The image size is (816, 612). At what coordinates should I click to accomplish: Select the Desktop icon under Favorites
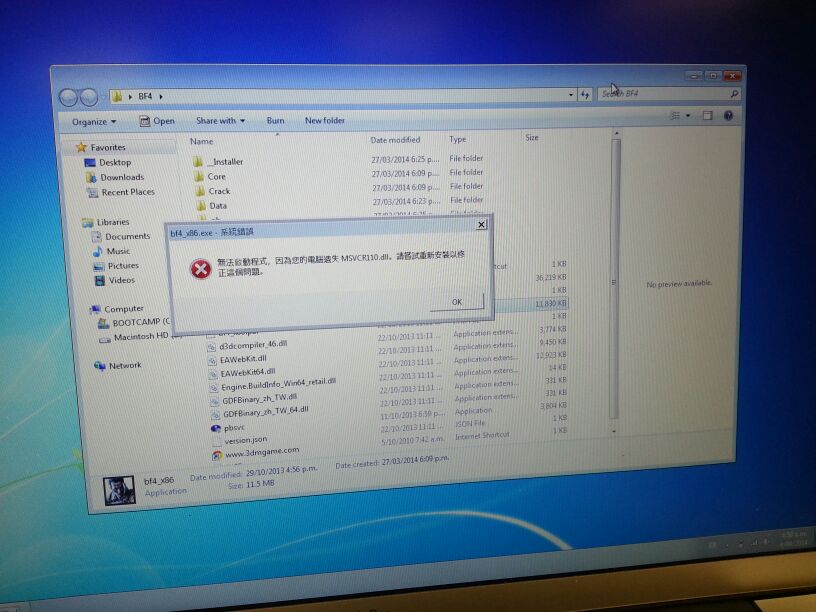90,162
